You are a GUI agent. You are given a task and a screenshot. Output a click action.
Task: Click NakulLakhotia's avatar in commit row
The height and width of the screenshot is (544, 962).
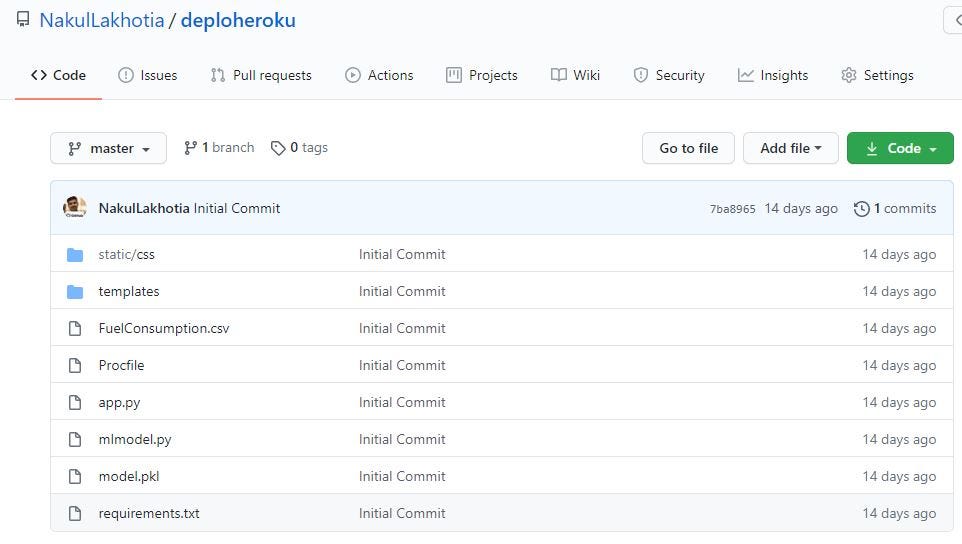[75, 207]
